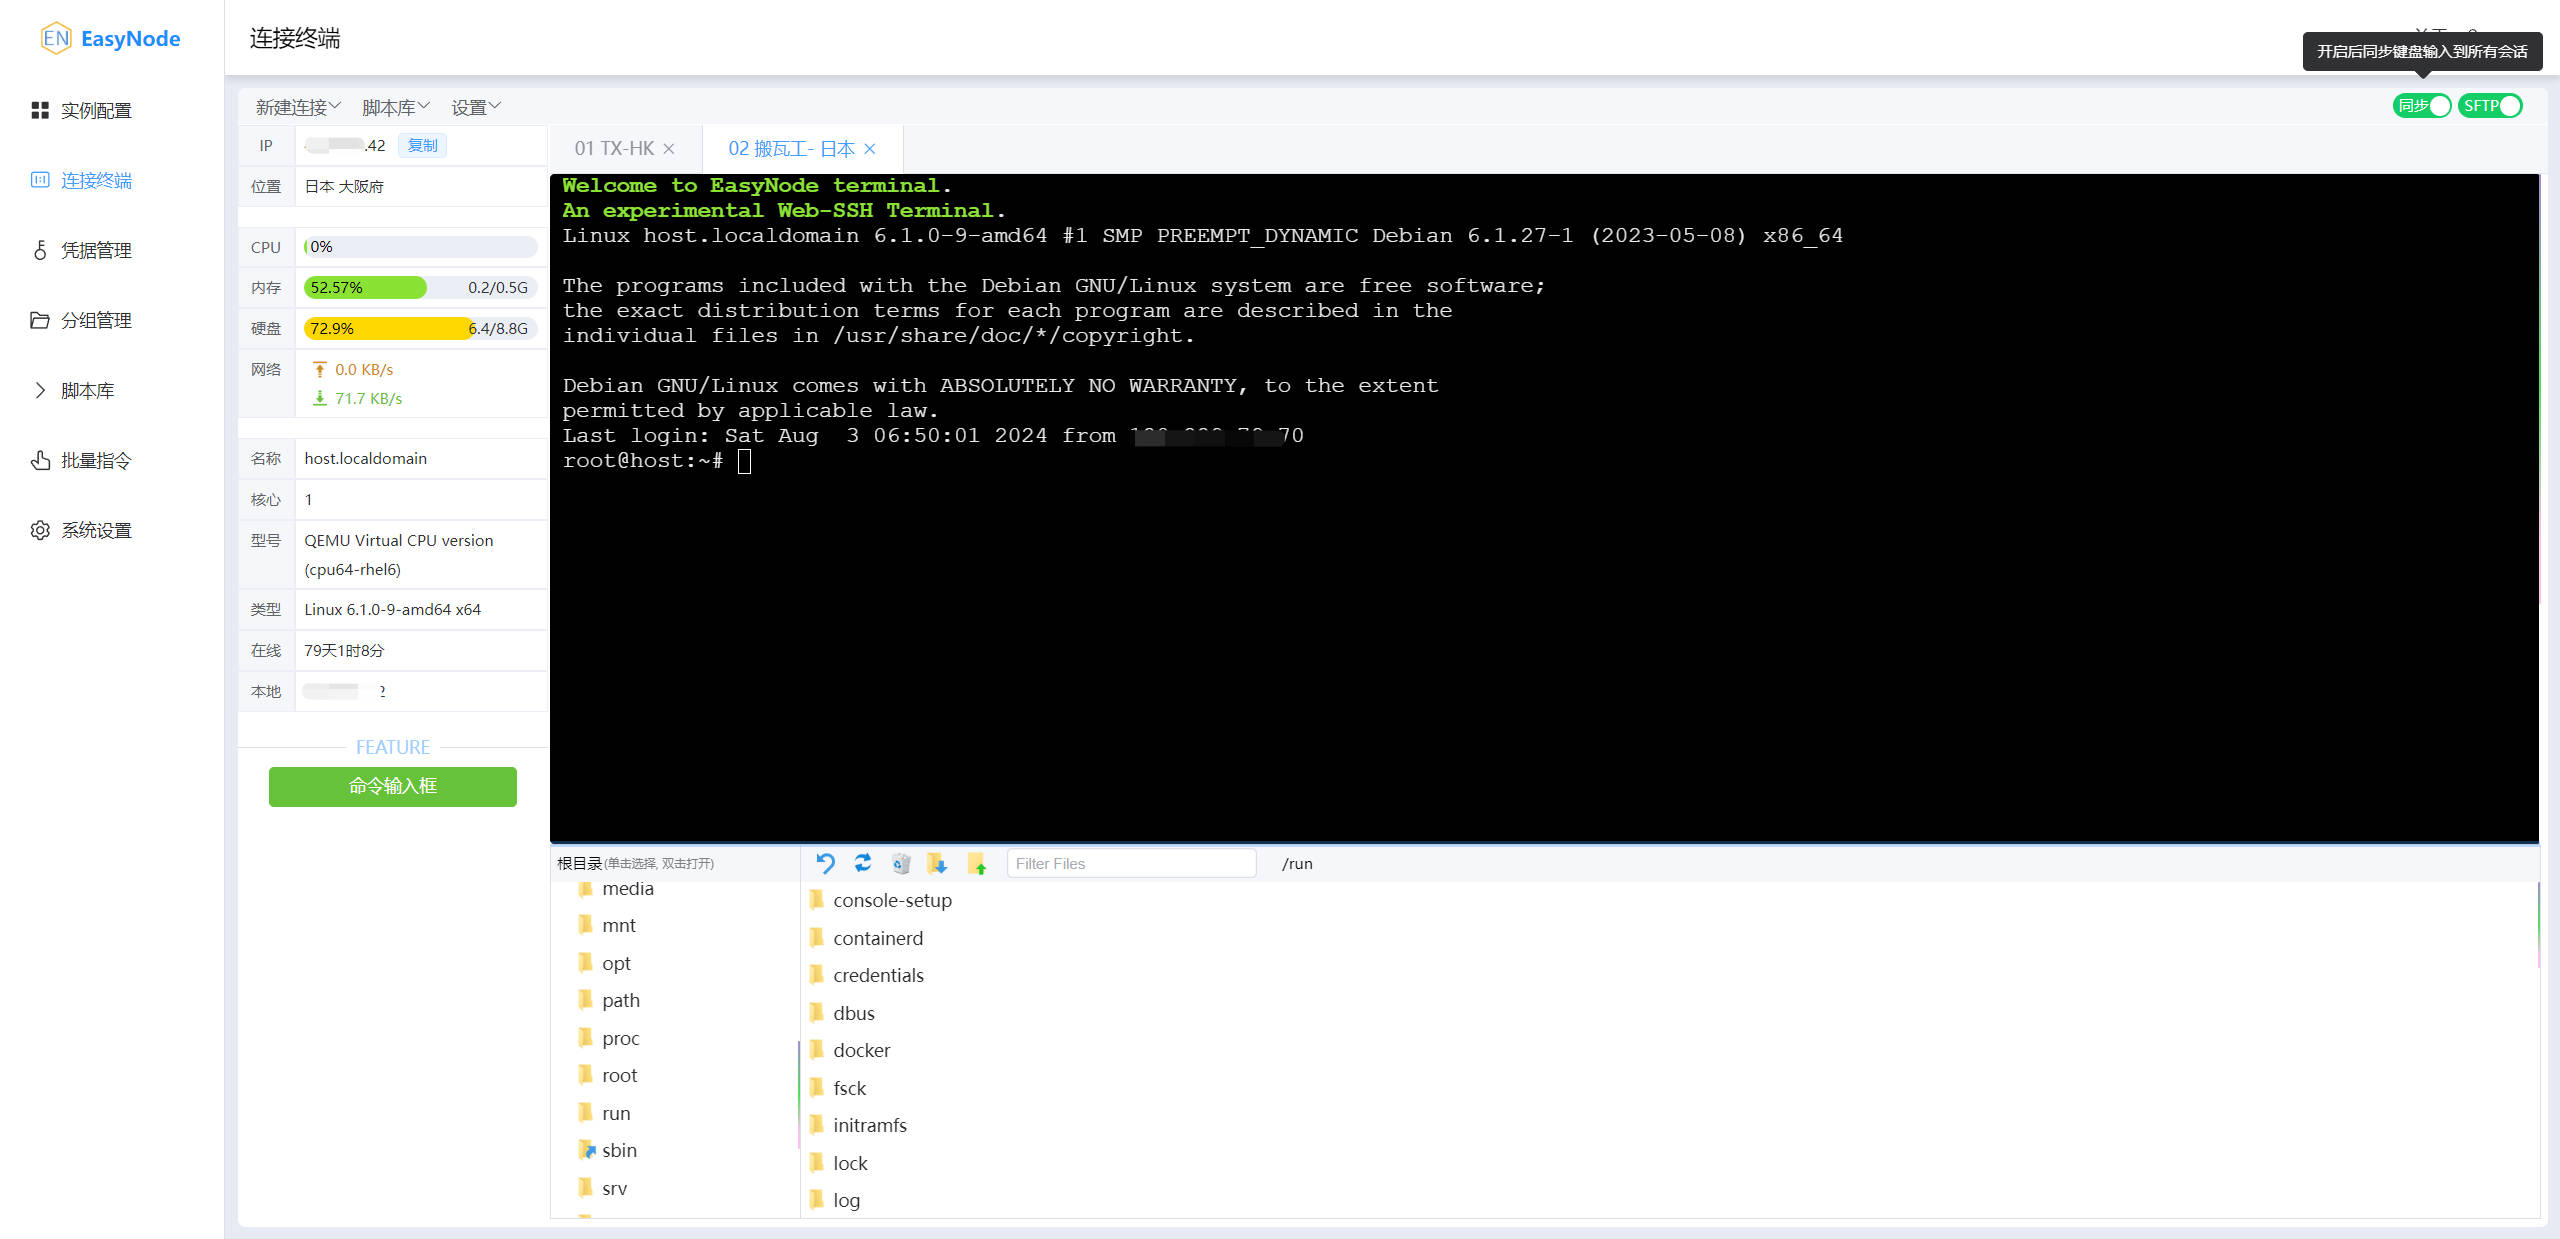Screen dimensions: 2560x1239
Task: Click the EasyNode logo icon
Action: click(56, 38)
